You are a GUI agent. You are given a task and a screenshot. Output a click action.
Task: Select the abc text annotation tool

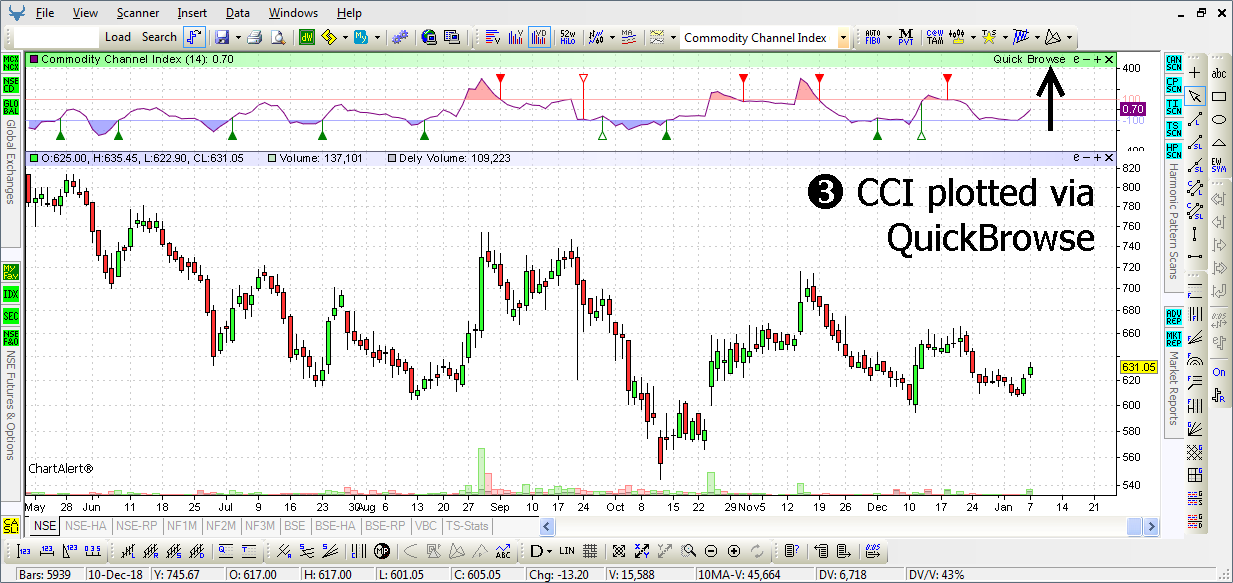pos(1219,73)
